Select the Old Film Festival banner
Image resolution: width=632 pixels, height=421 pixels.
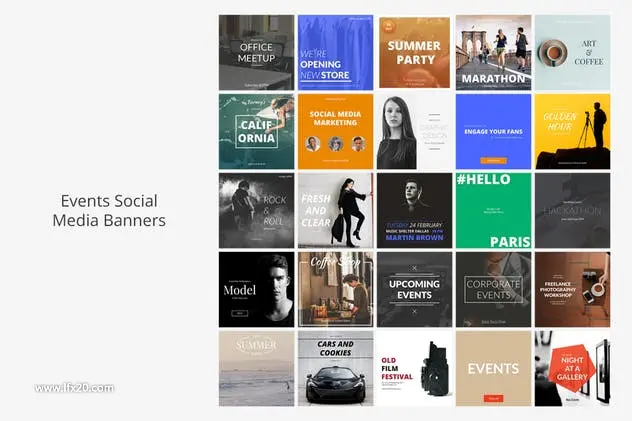point(414,368)
